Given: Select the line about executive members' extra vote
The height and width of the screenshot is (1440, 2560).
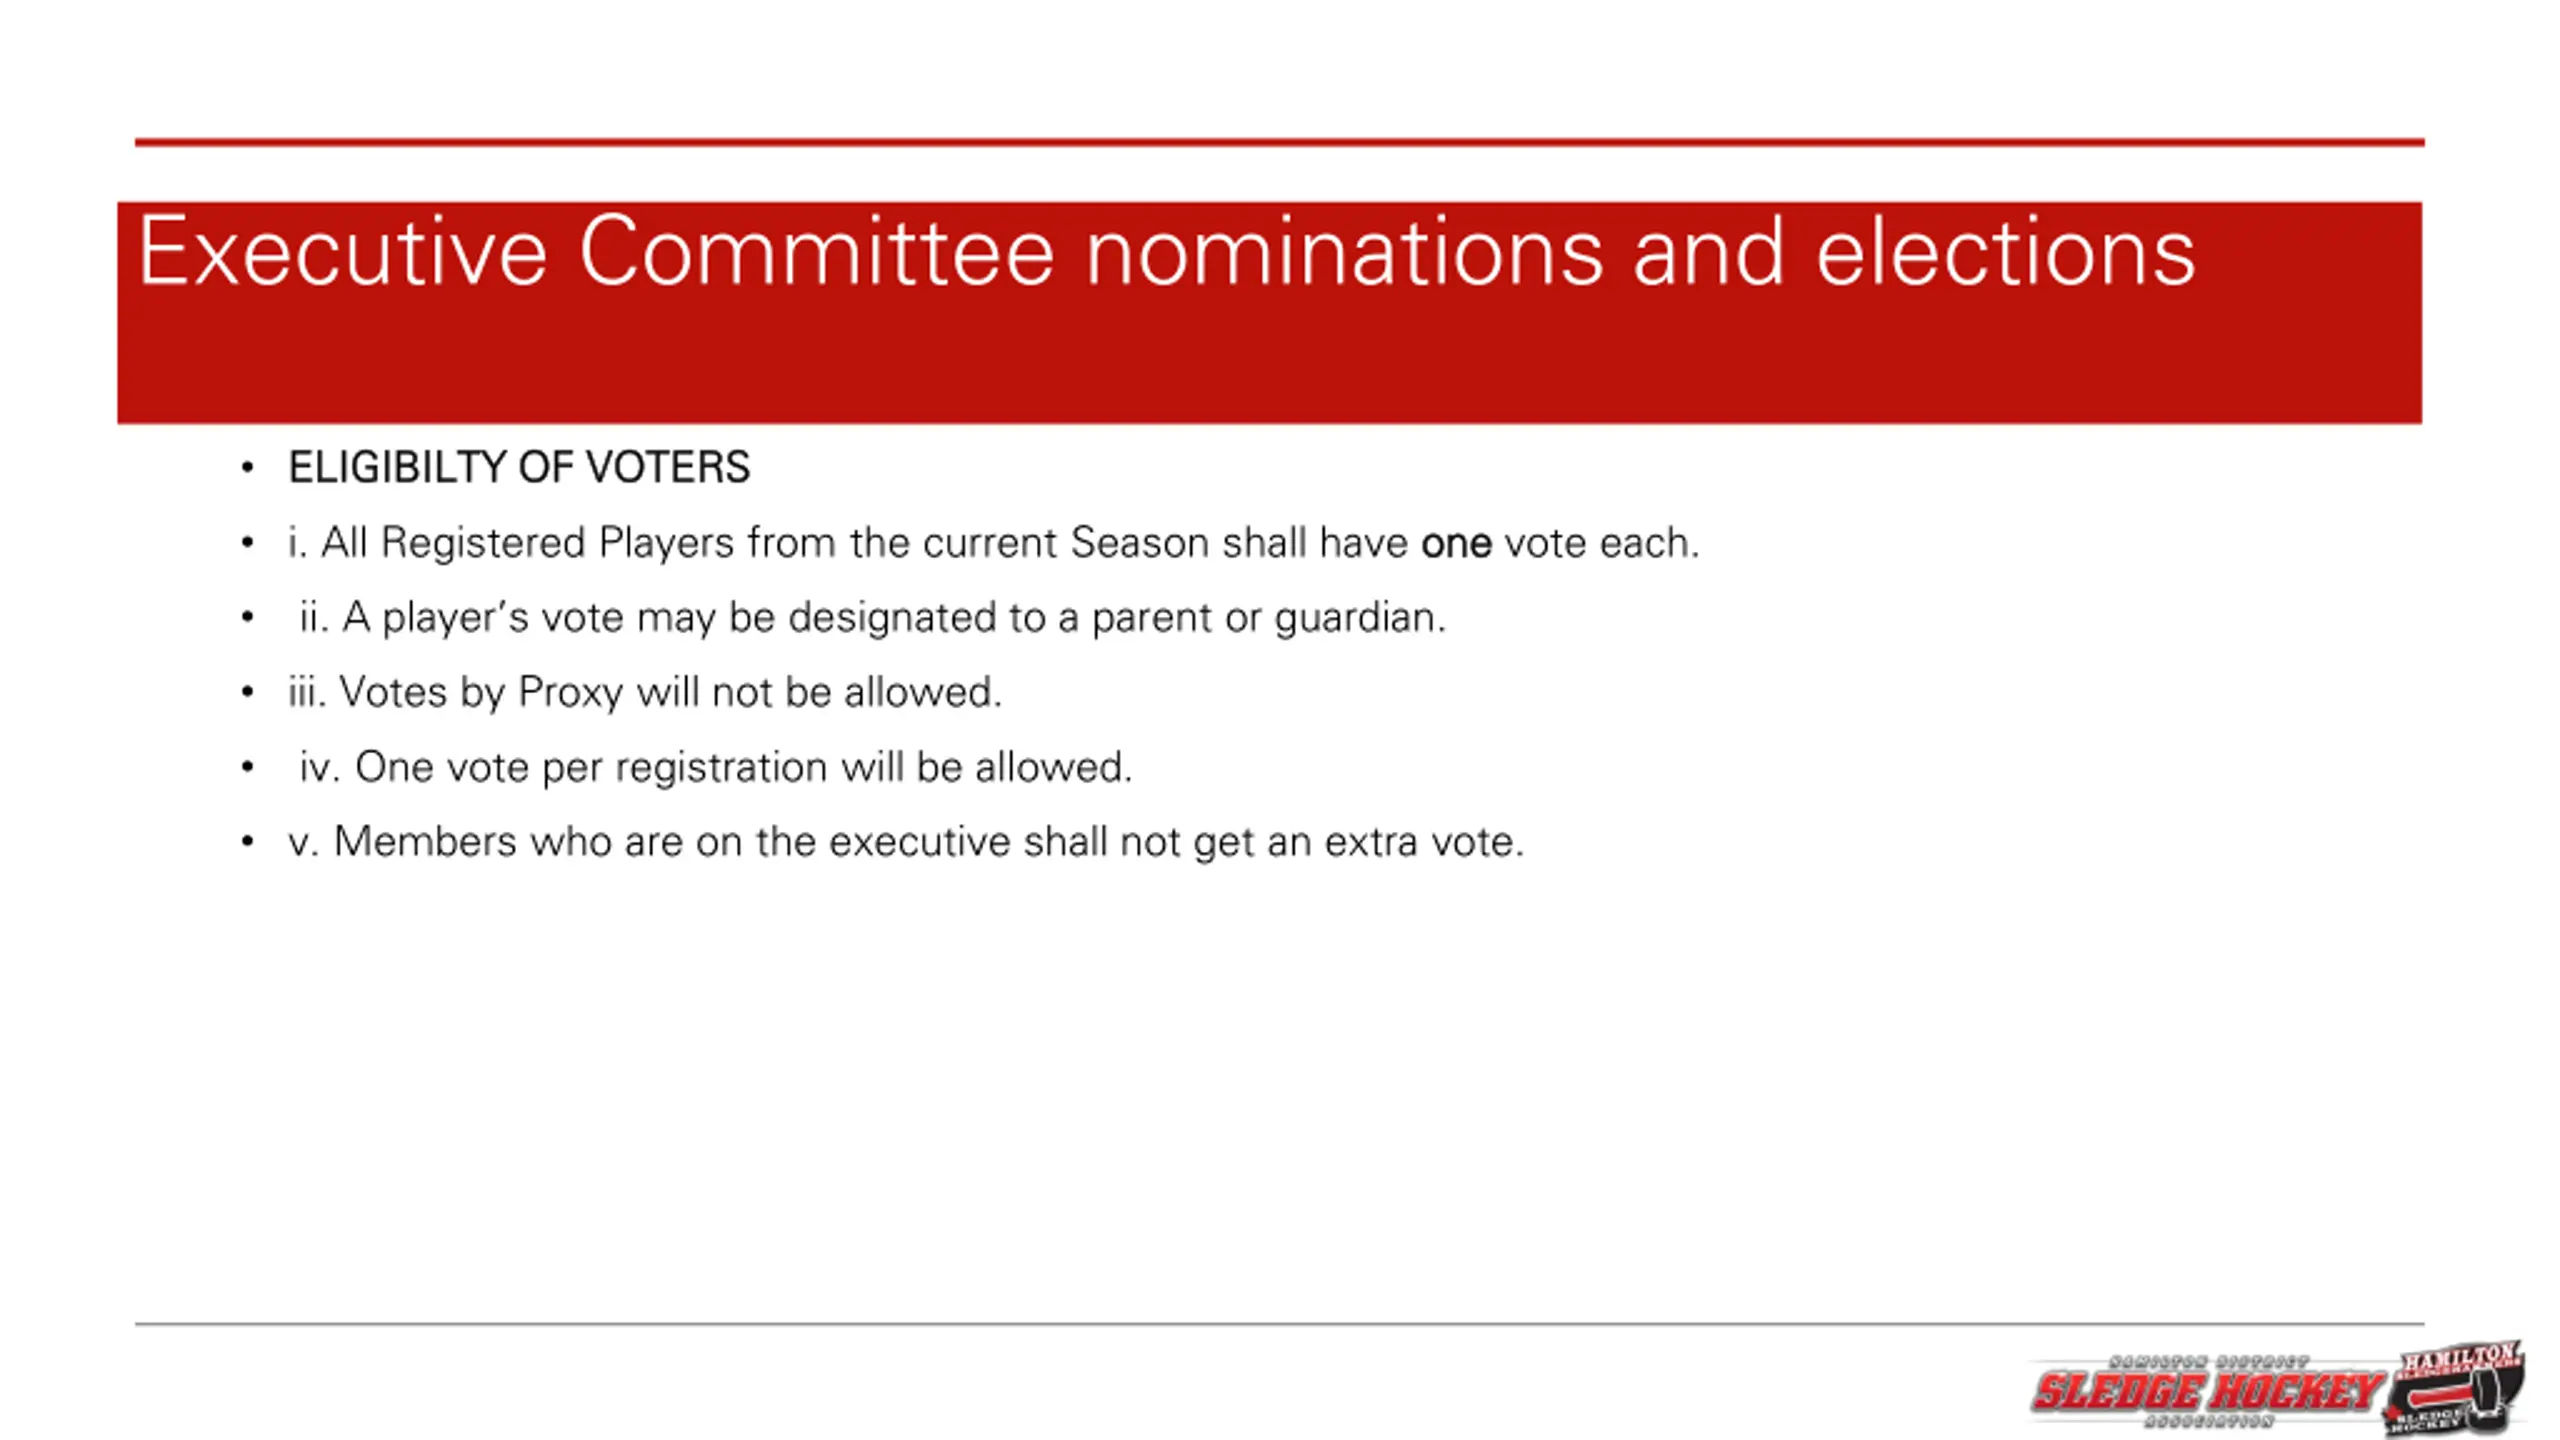Looking at the screenshot, I should pos(906,842).
